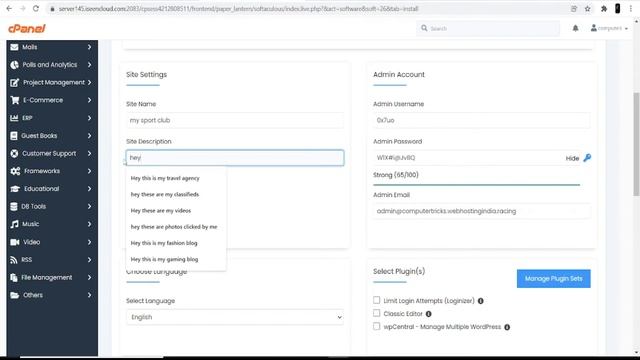640x360 pixels.
Task: Open notifications bell icon in header
Action: [x=575, y=28]
